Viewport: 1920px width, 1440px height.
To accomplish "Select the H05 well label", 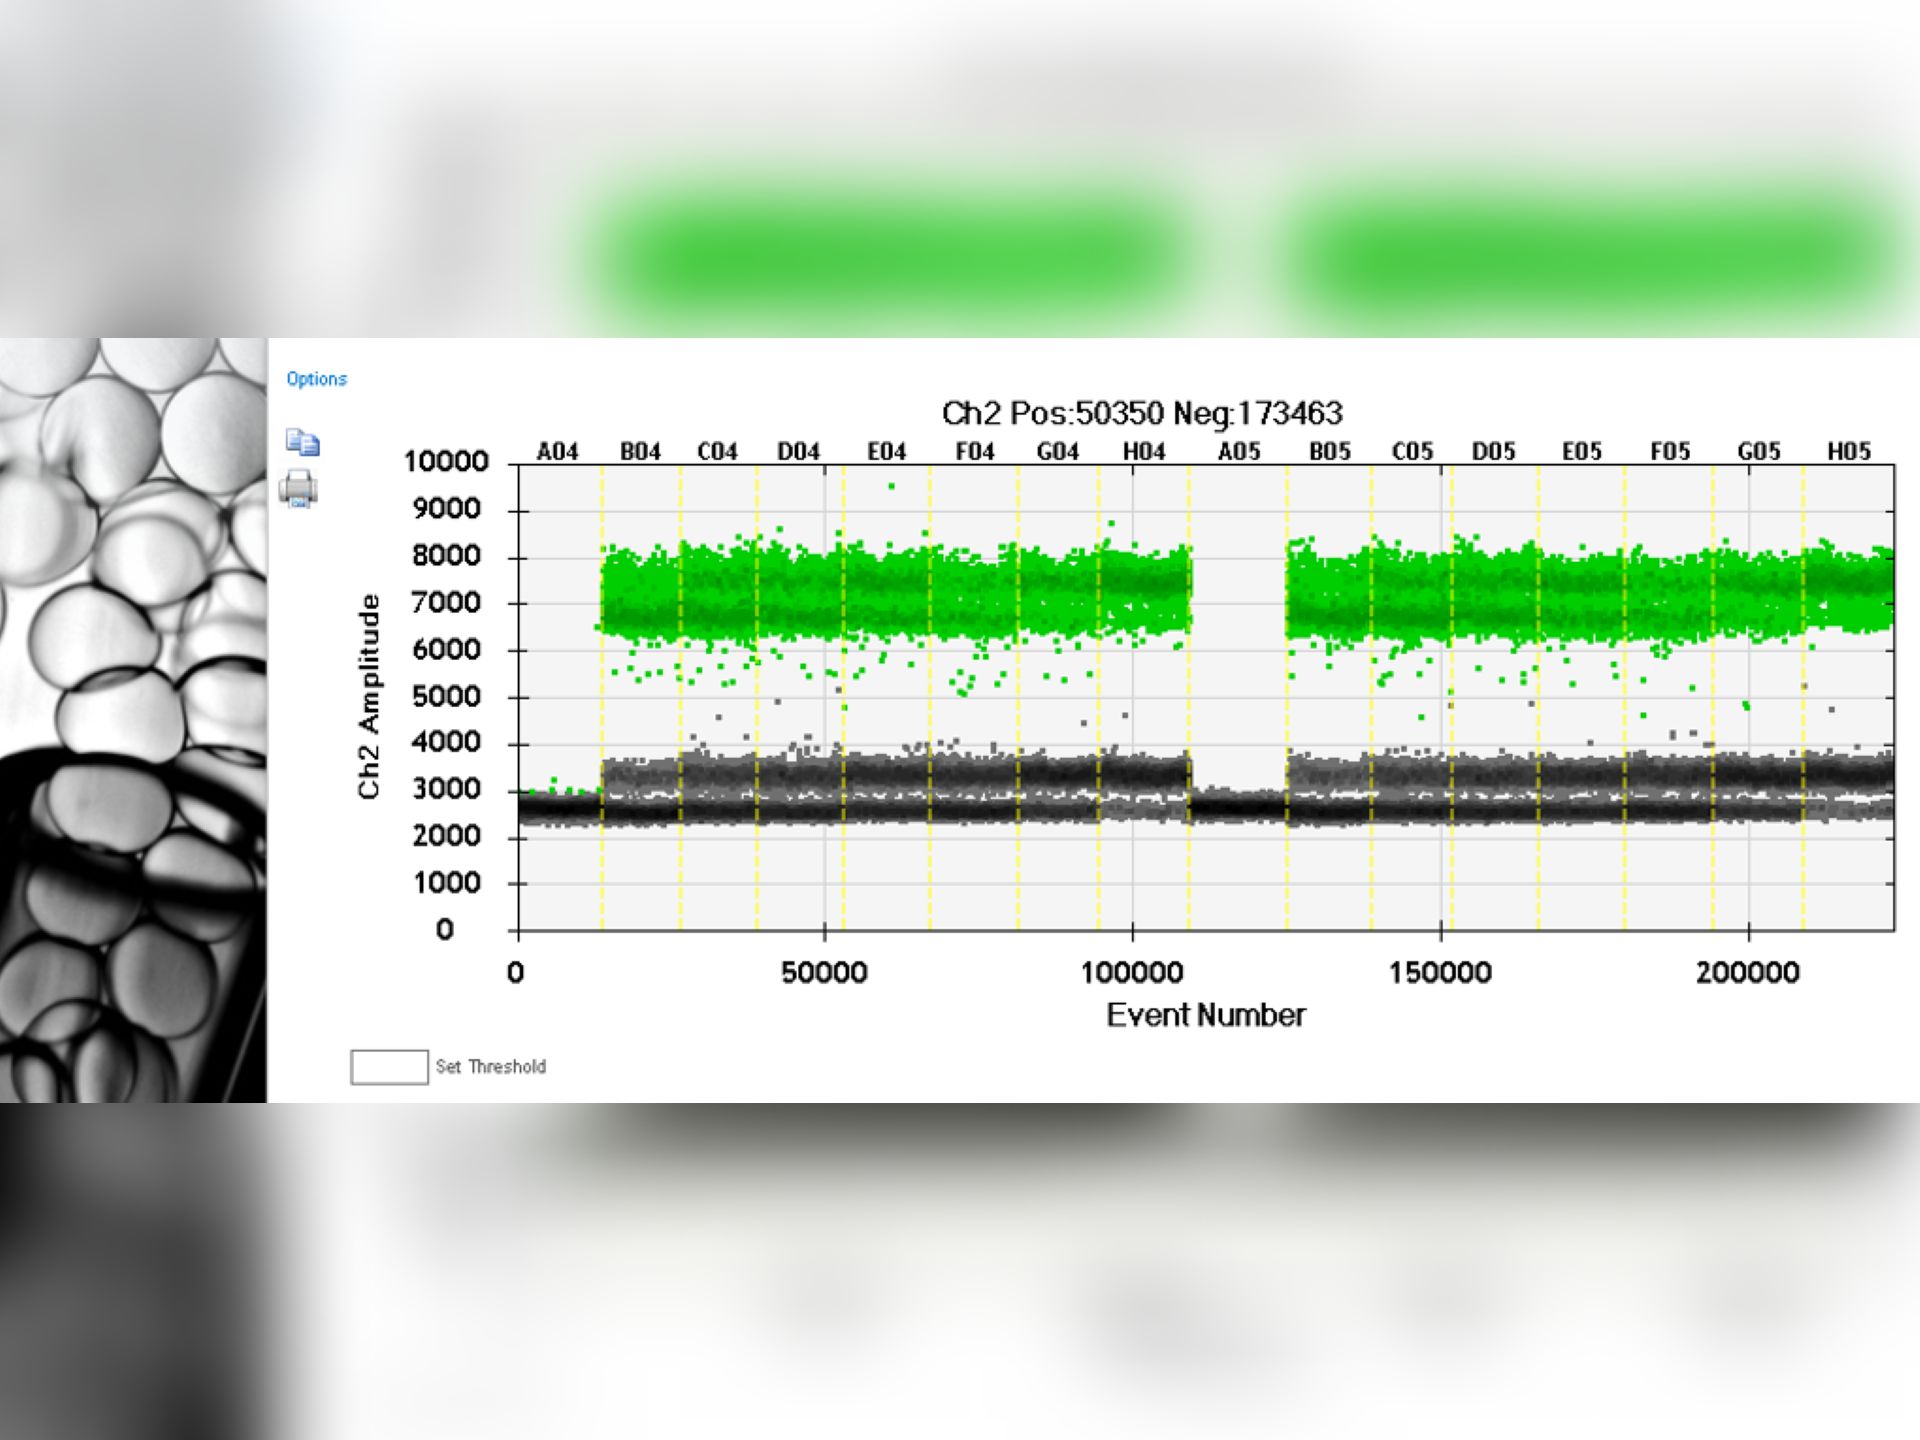I will tap(1848, 452).
